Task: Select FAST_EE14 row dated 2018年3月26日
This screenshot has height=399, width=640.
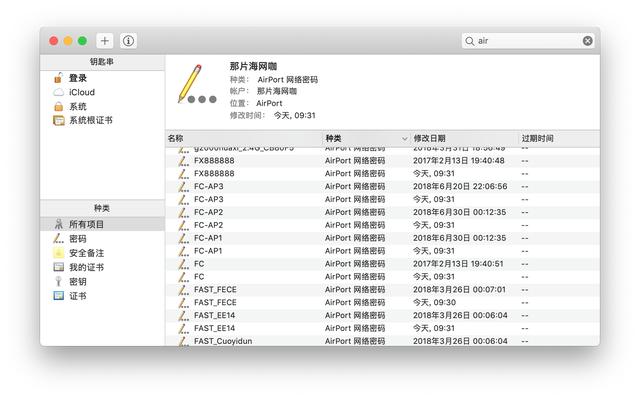Action: [x=382, y=315]
